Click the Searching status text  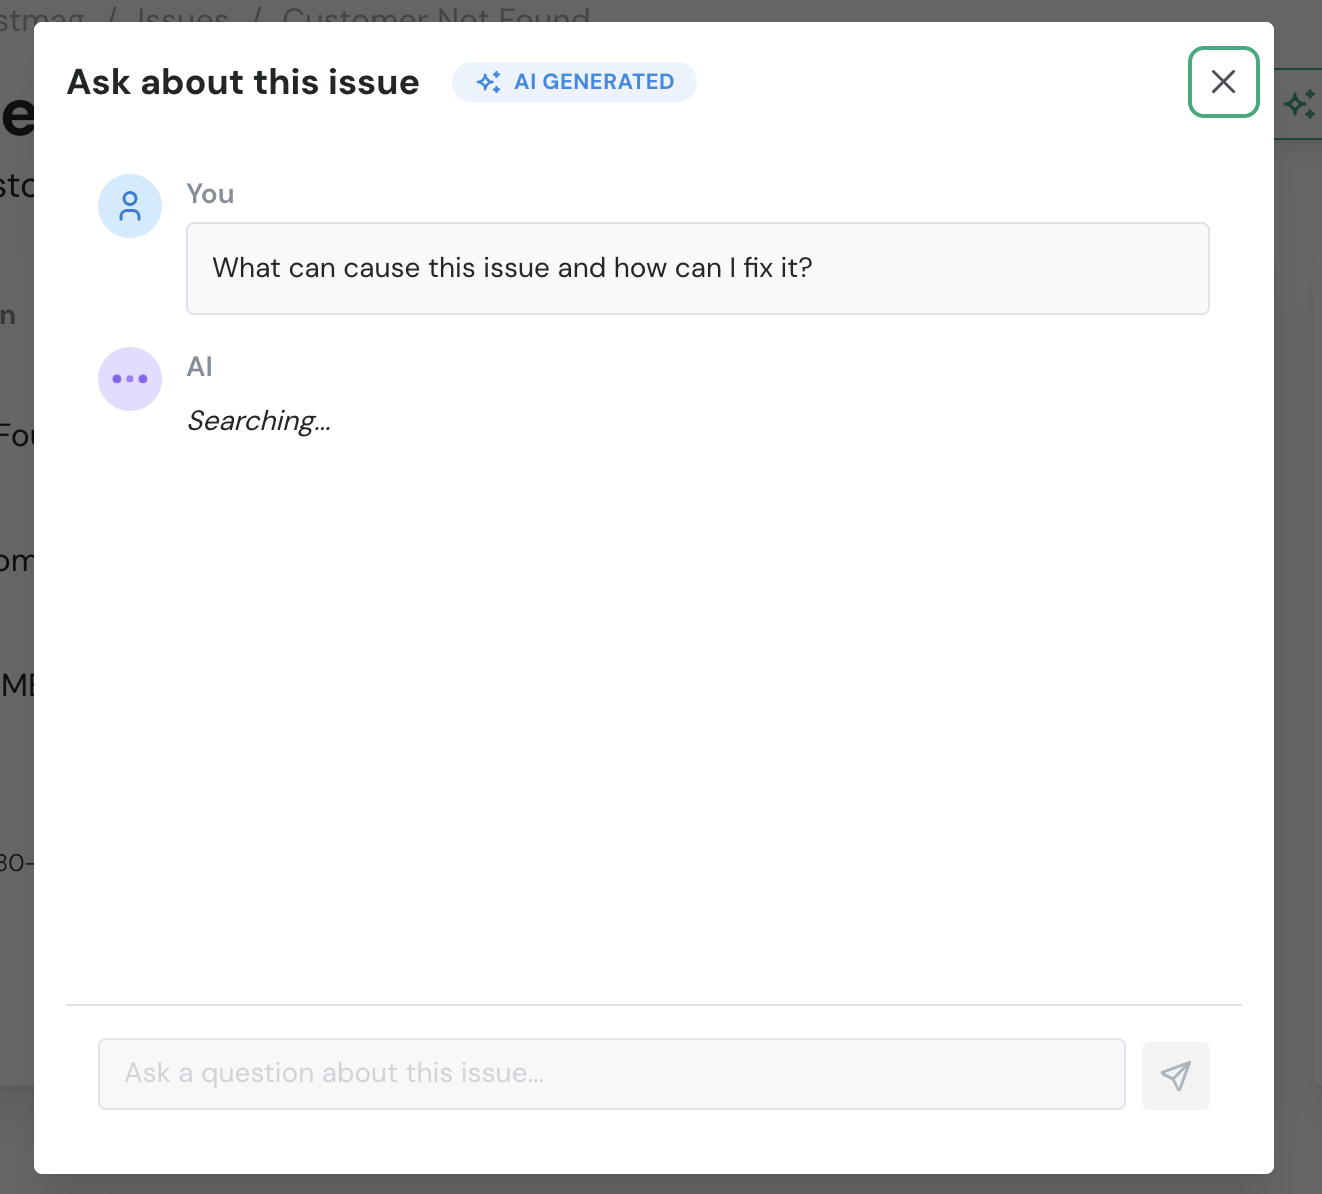click(258, 420)
